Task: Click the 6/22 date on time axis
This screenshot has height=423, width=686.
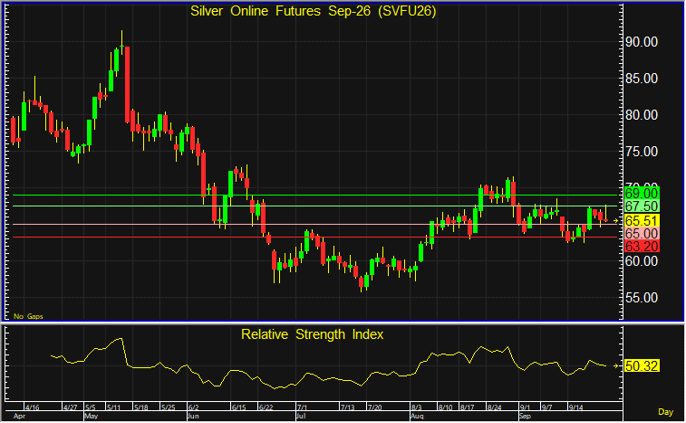Action: [266, 407]
